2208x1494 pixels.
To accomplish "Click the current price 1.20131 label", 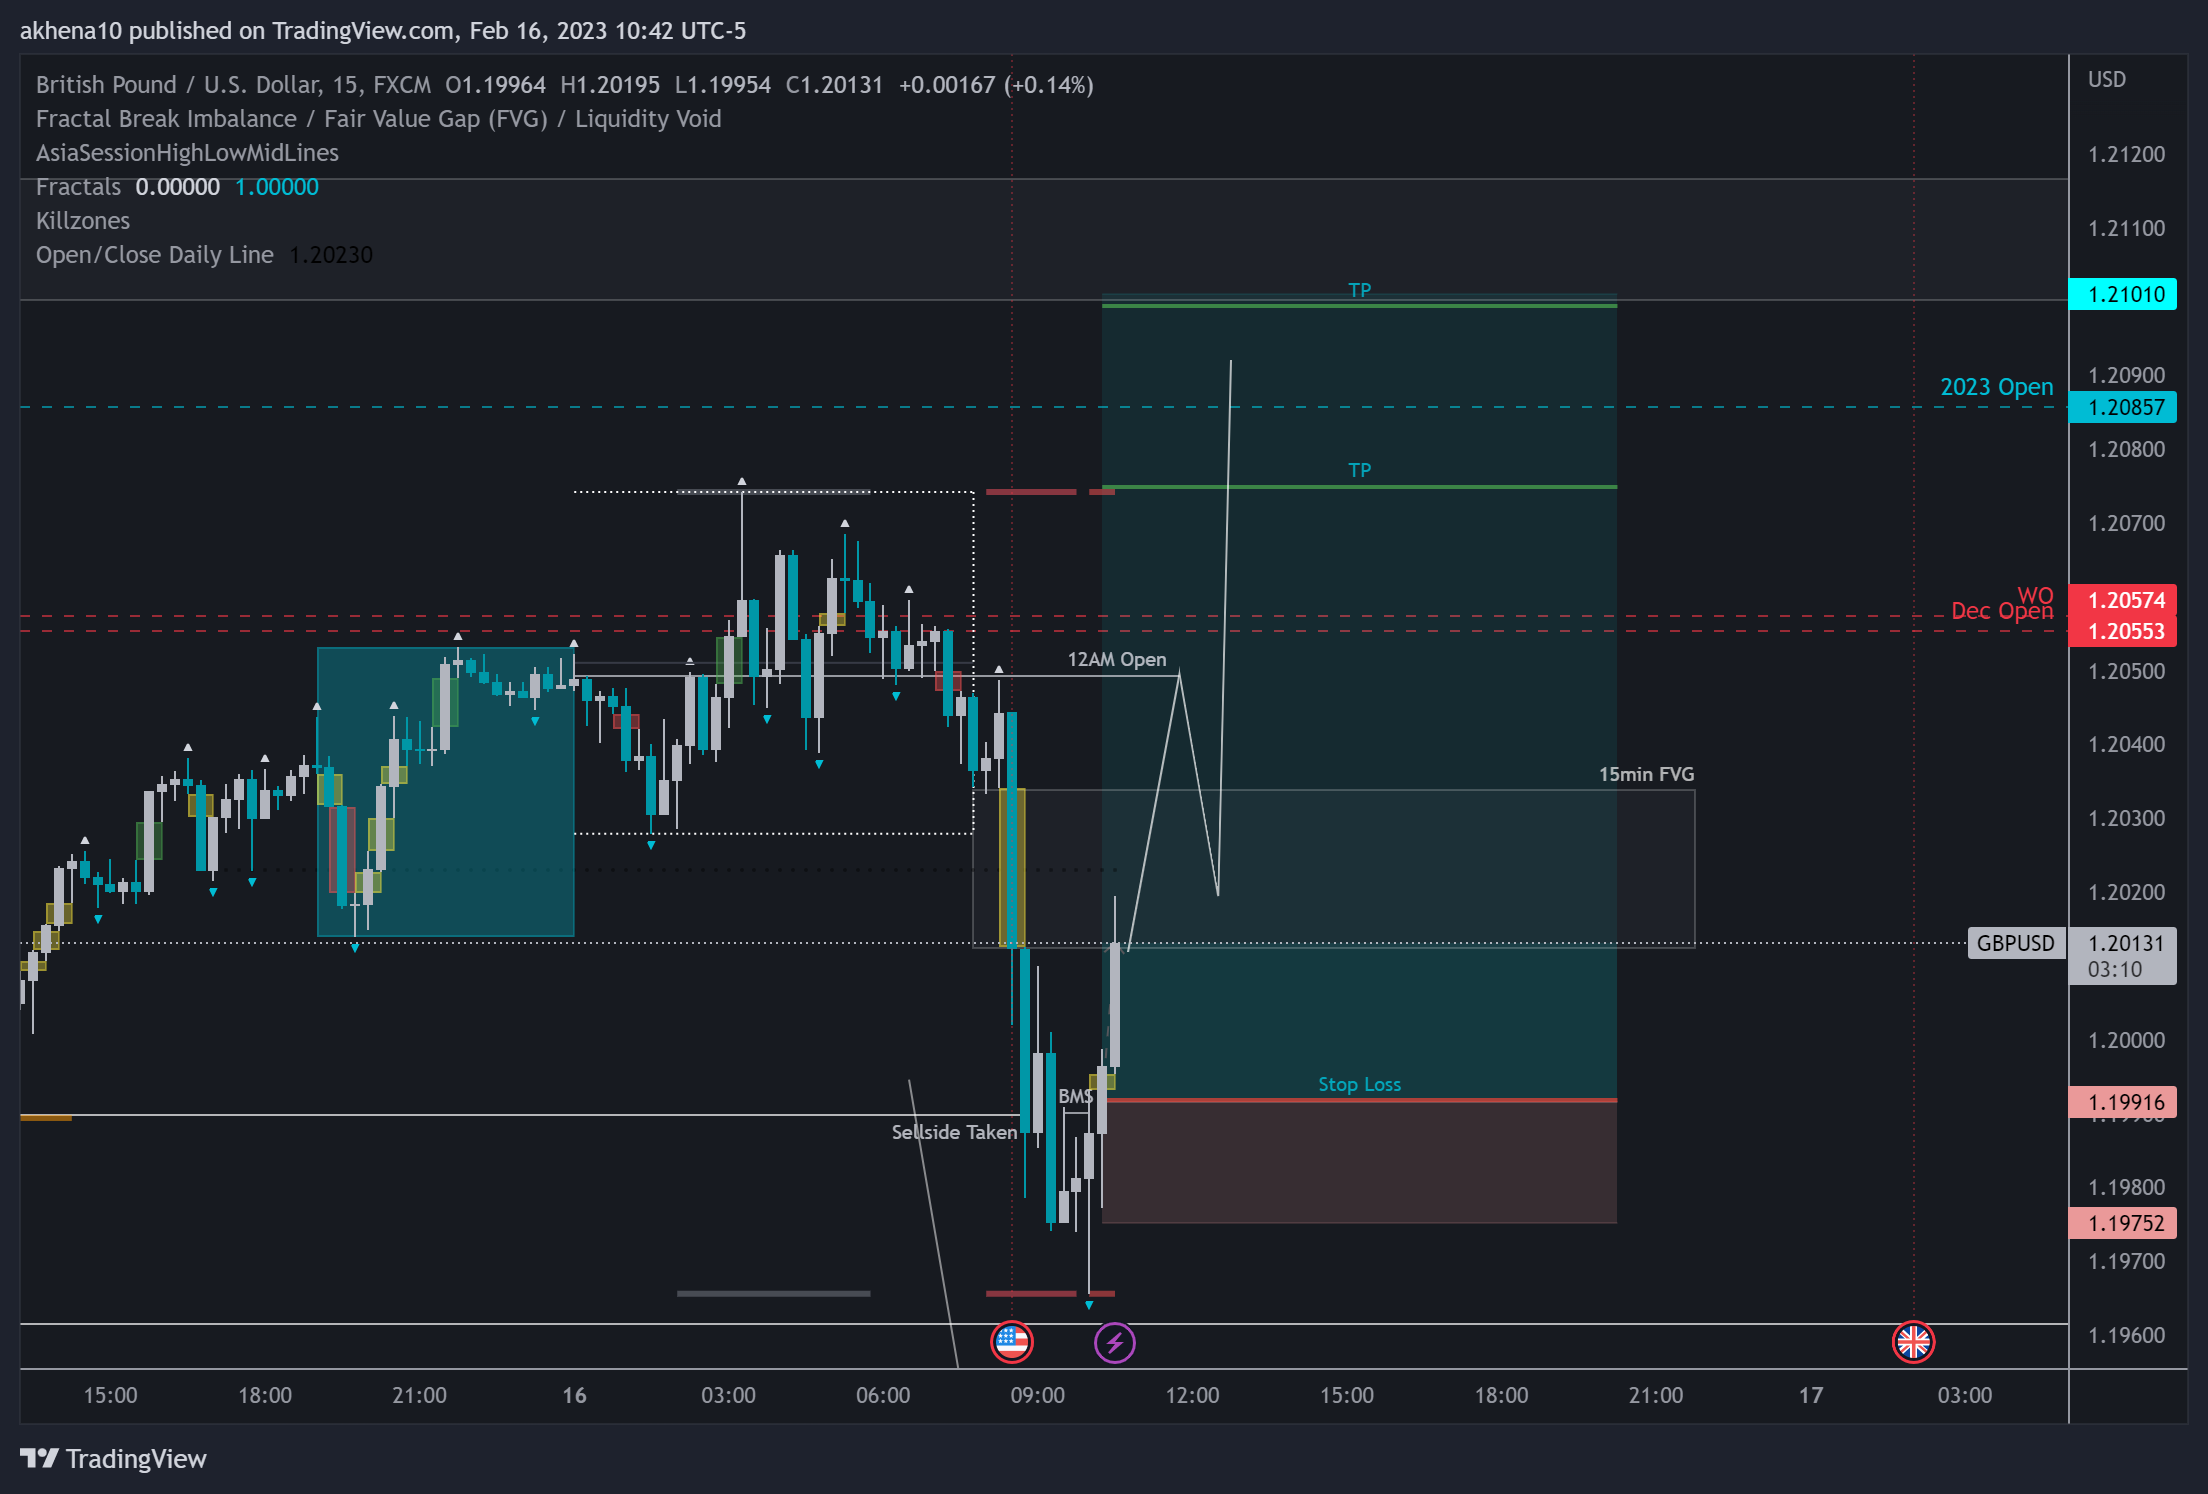I will pos(2125,943).
